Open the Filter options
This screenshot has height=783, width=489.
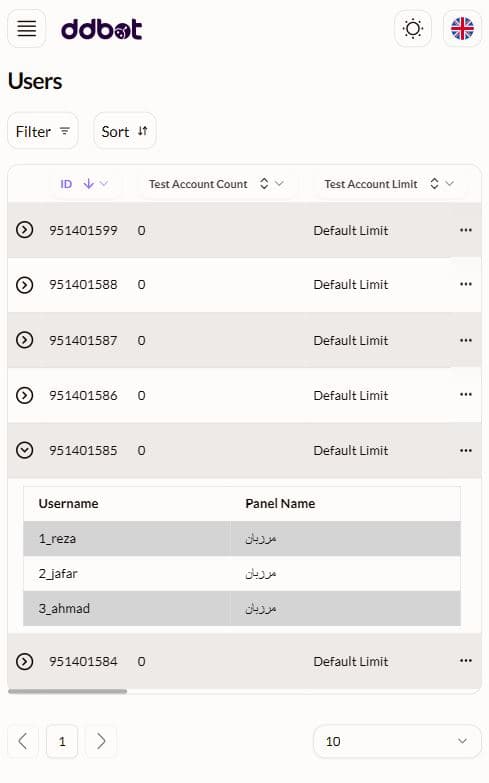click(43, 131)
